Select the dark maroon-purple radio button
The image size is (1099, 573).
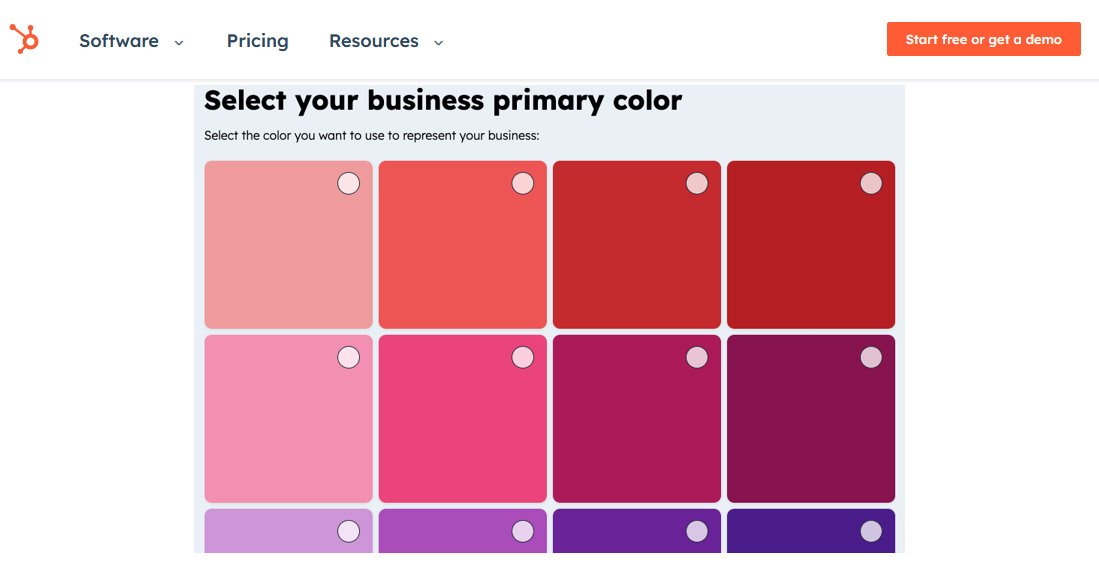click(871, 357)
